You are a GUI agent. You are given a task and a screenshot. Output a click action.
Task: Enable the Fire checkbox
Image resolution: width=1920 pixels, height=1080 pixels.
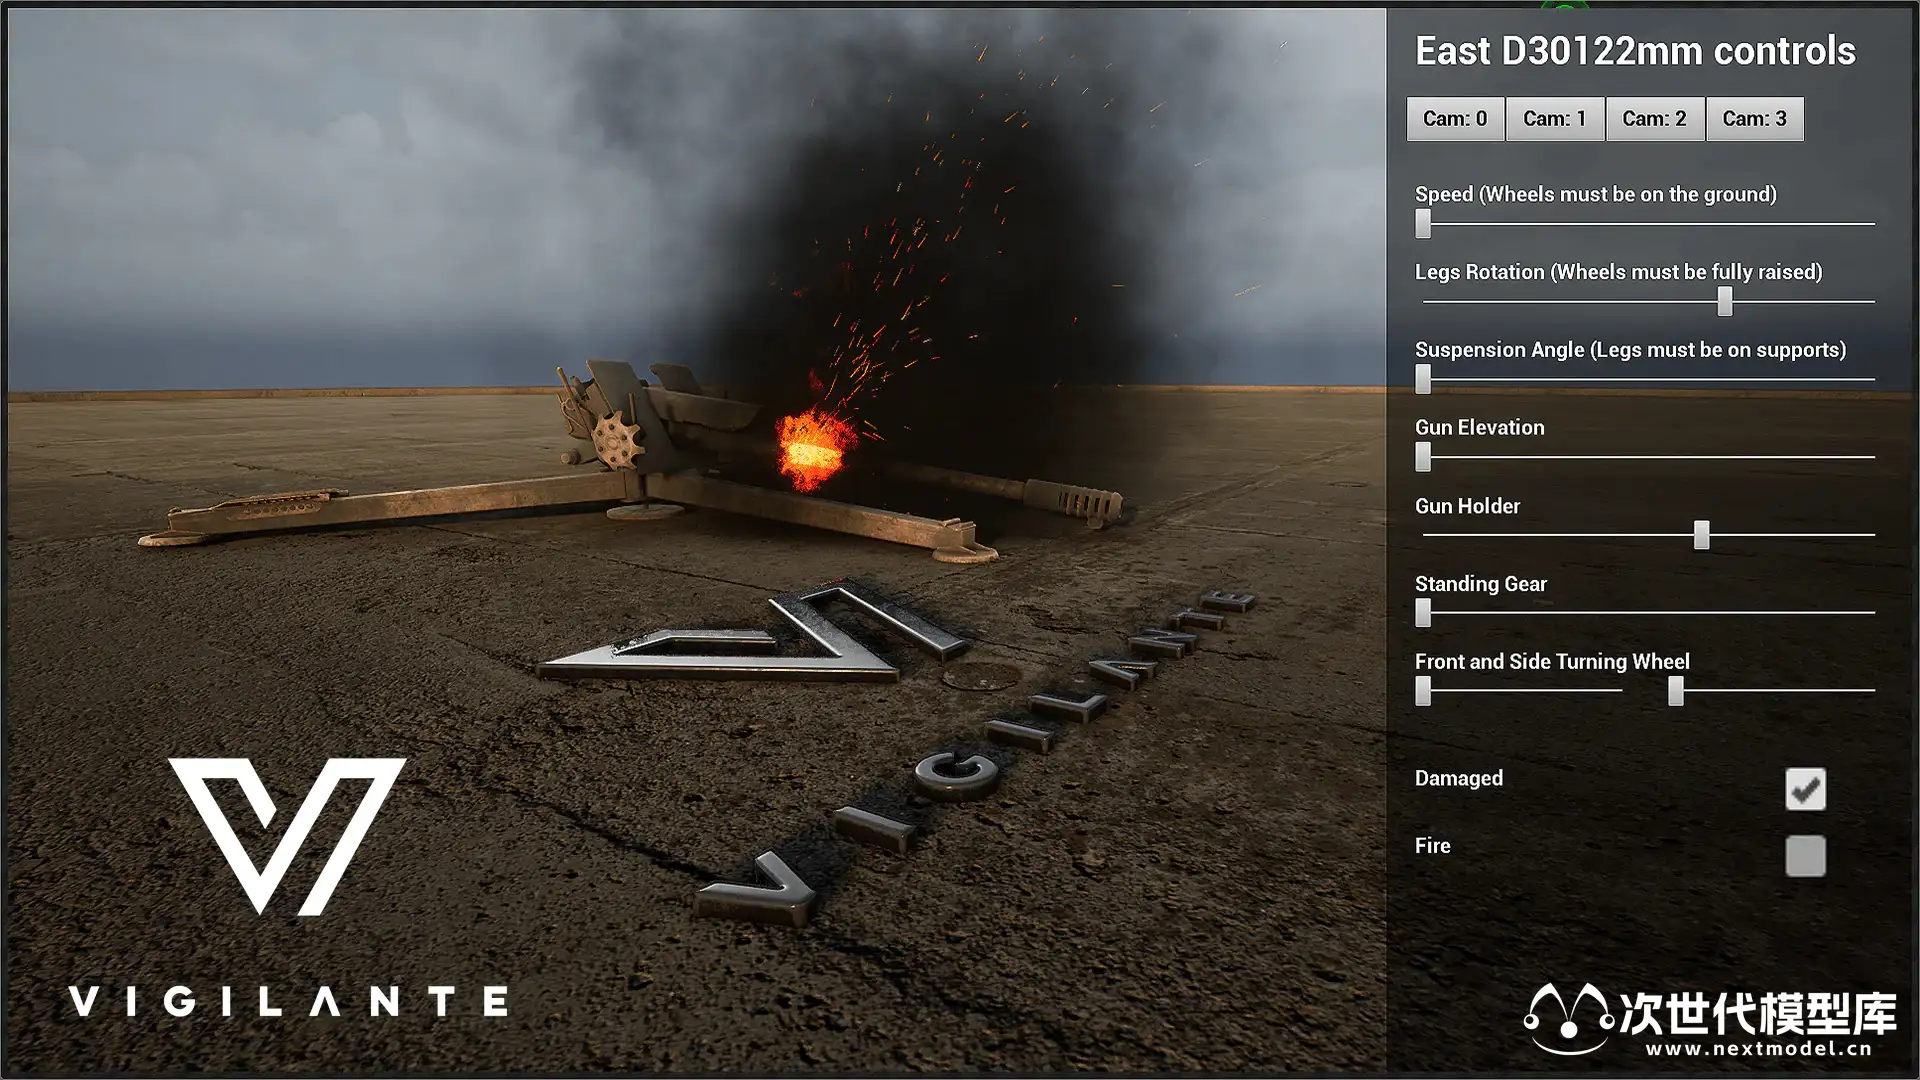coord(1804,856)
